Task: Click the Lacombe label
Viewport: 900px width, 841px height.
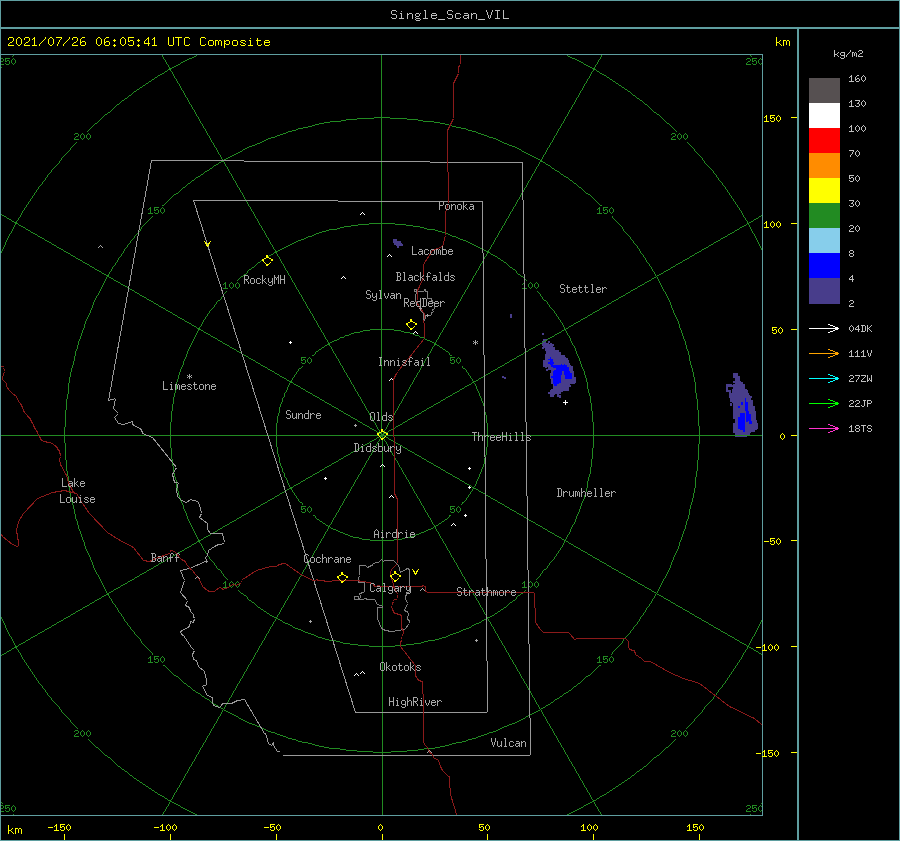Action: point(432,251)
